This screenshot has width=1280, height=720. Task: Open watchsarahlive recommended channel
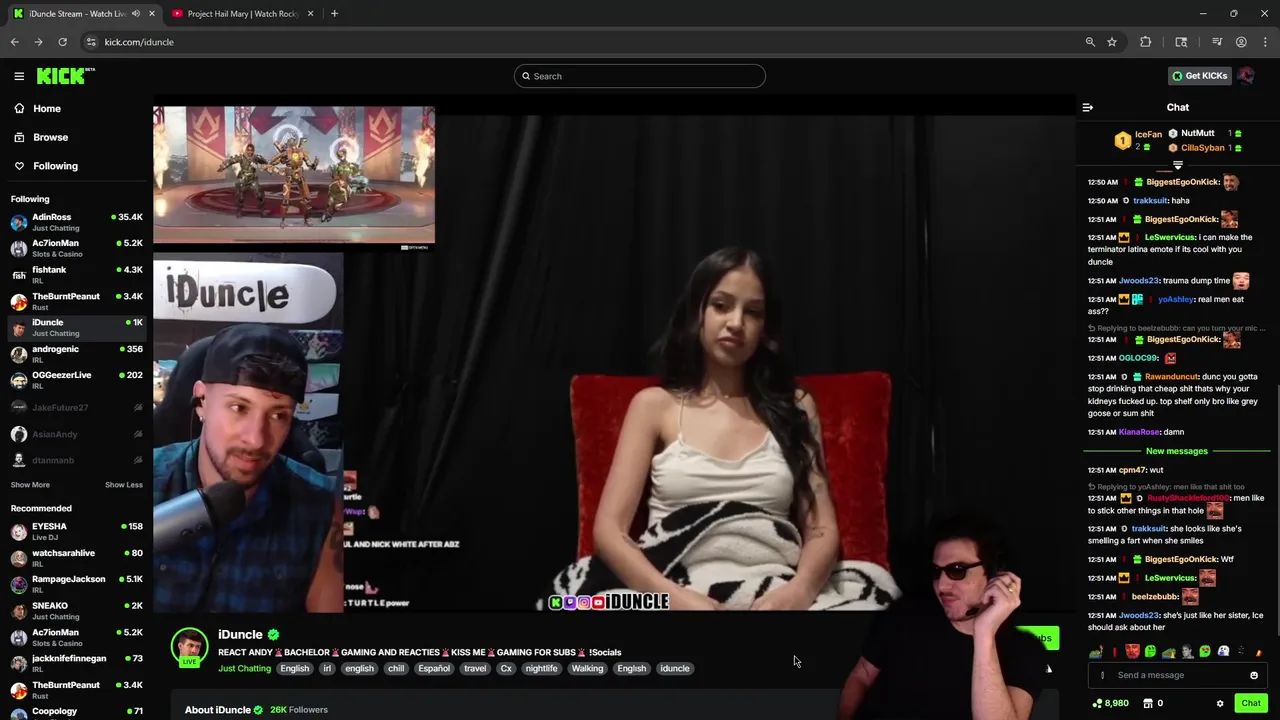[76, 558]
